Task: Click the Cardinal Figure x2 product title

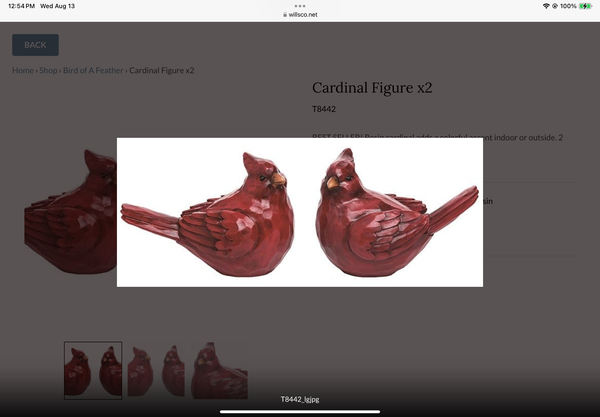Action: (x=372, y=88)
